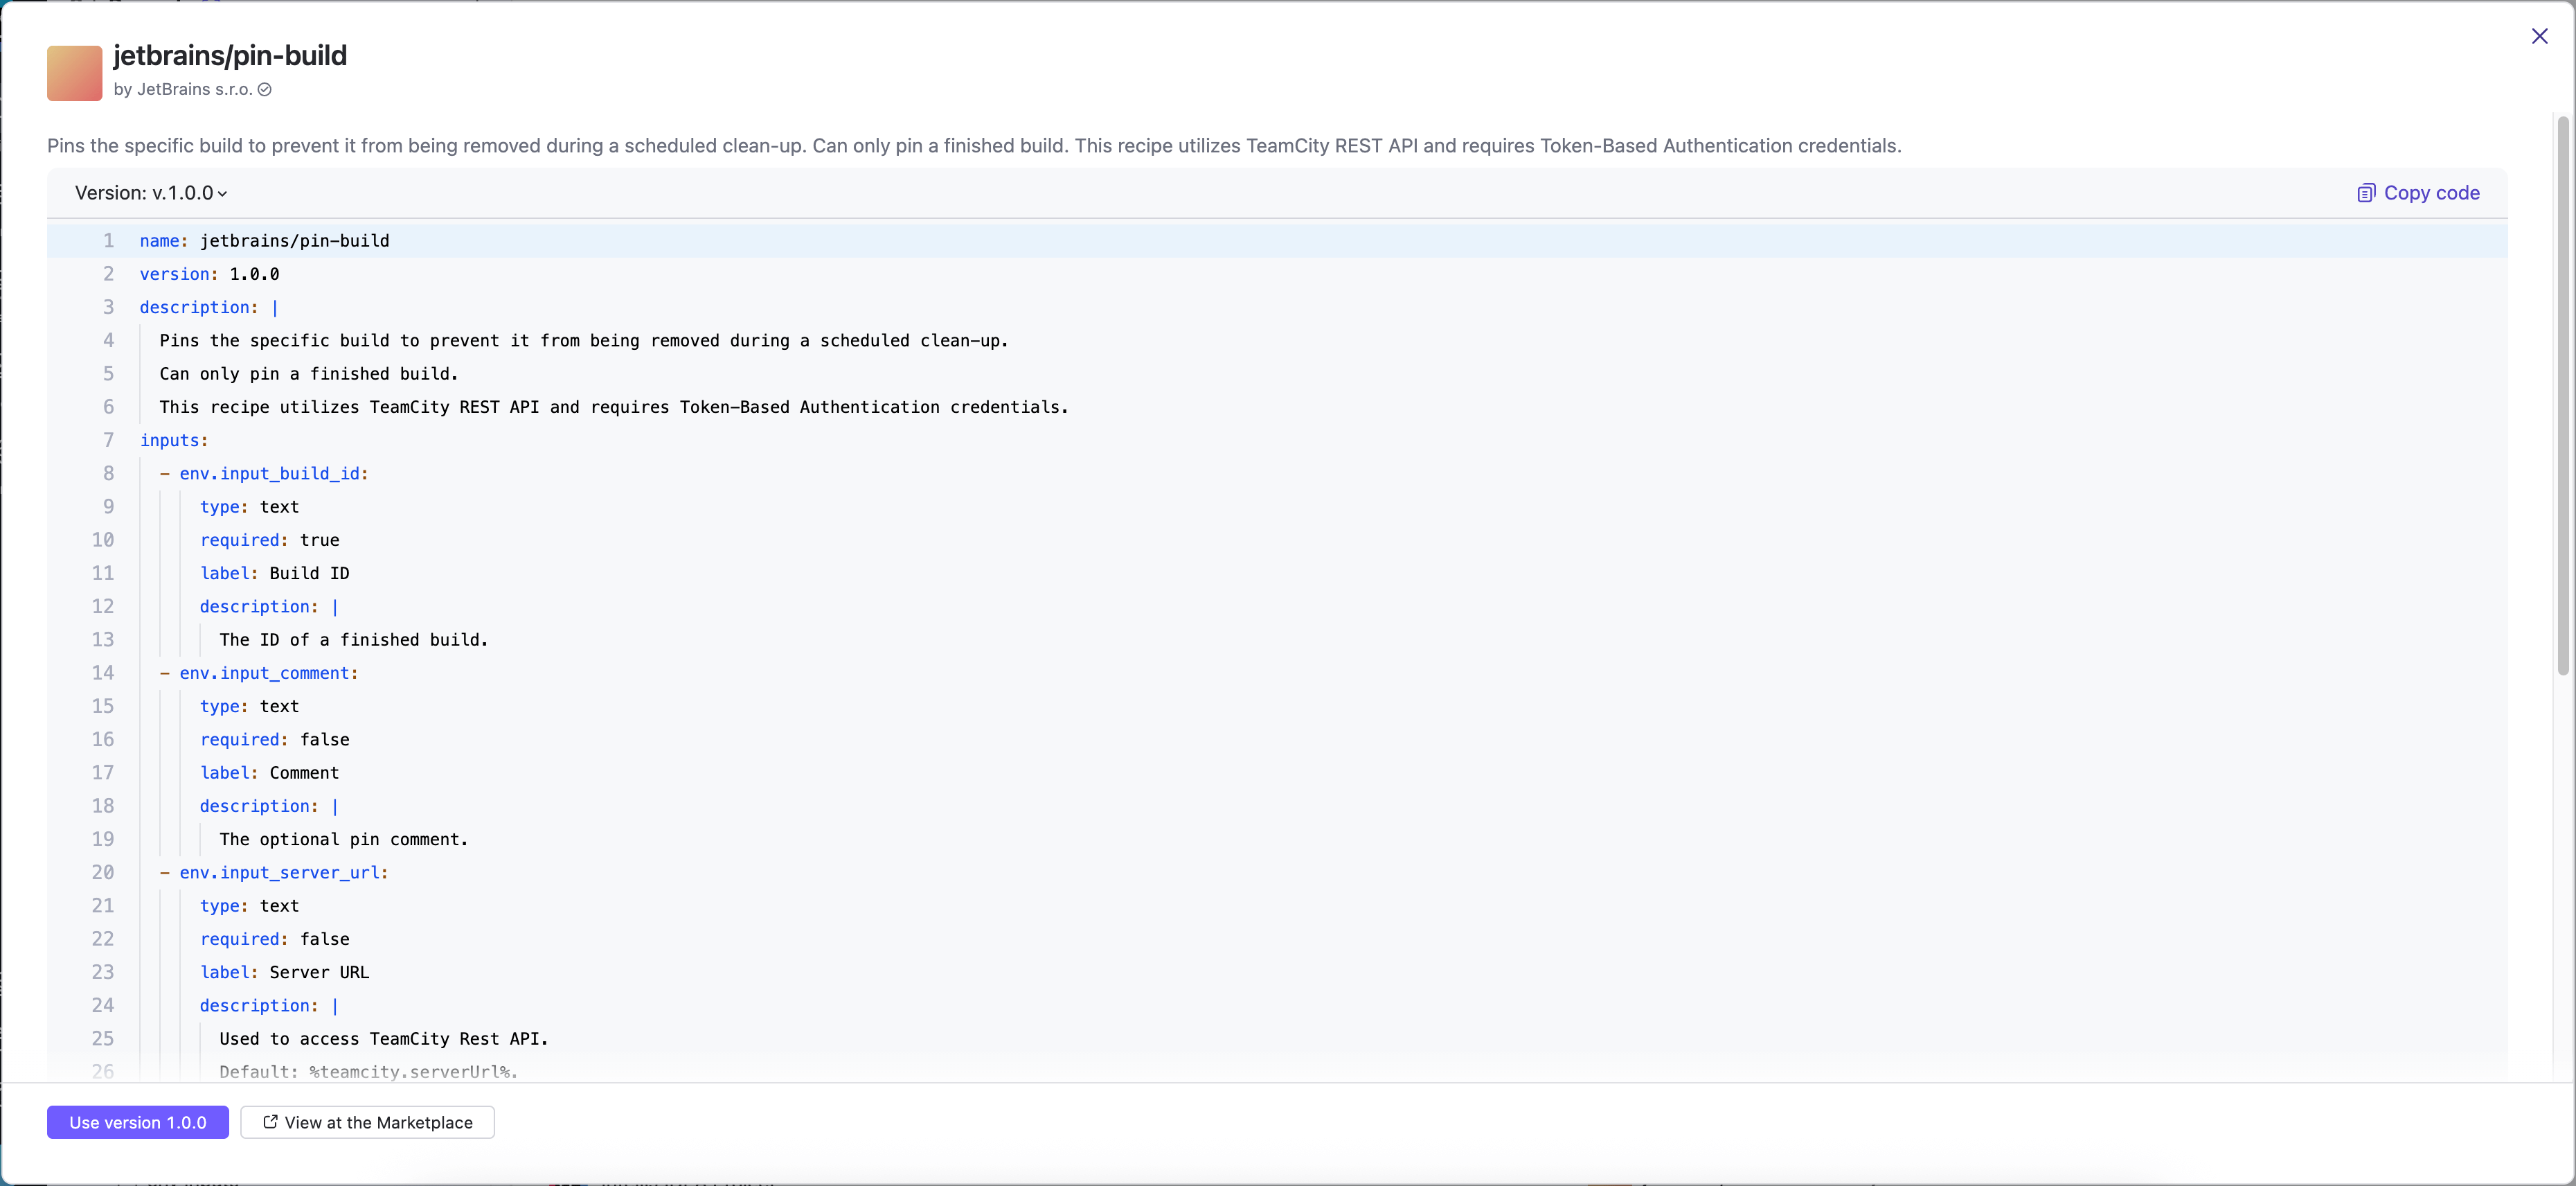Click 'The ID of a finished build.' line
The width and height of the screenshot is (2576, 1186).
tap(354, 640)
